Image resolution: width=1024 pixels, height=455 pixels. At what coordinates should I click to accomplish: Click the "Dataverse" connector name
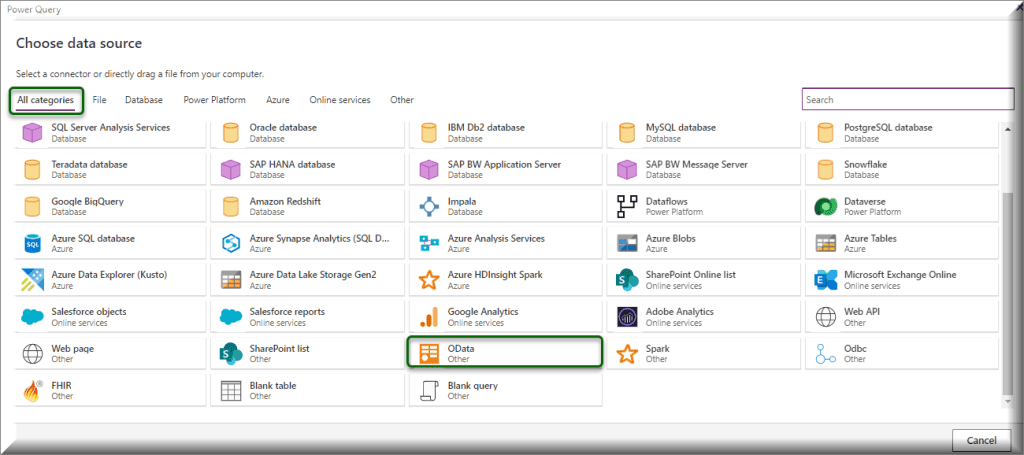tap(865, 202)
